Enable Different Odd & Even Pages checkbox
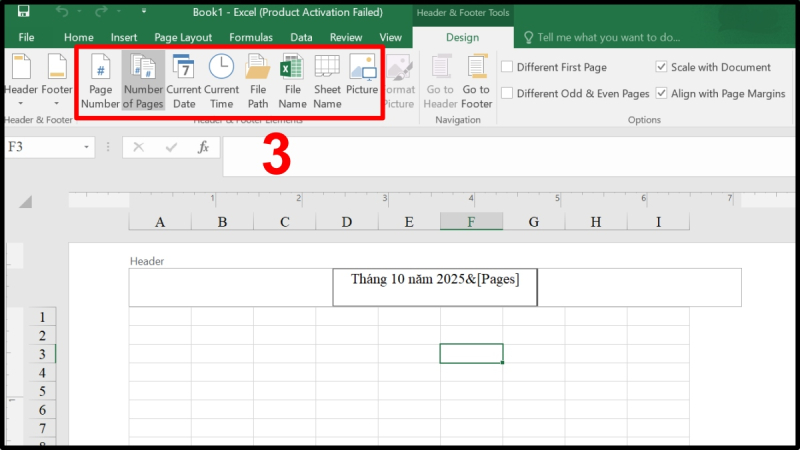 (x=507, y=93)
